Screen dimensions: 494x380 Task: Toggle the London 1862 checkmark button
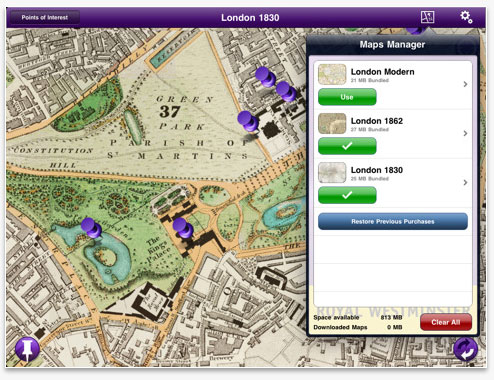click(347, 146)
